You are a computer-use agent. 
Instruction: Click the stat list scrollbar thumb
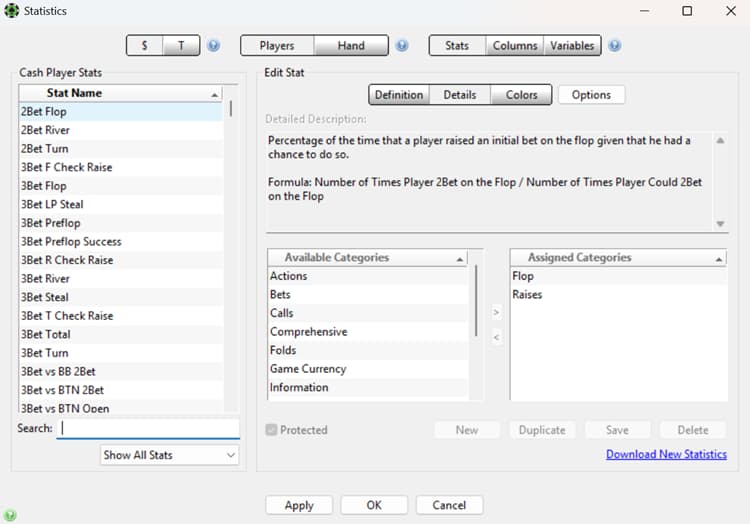(x=231, y=109)
